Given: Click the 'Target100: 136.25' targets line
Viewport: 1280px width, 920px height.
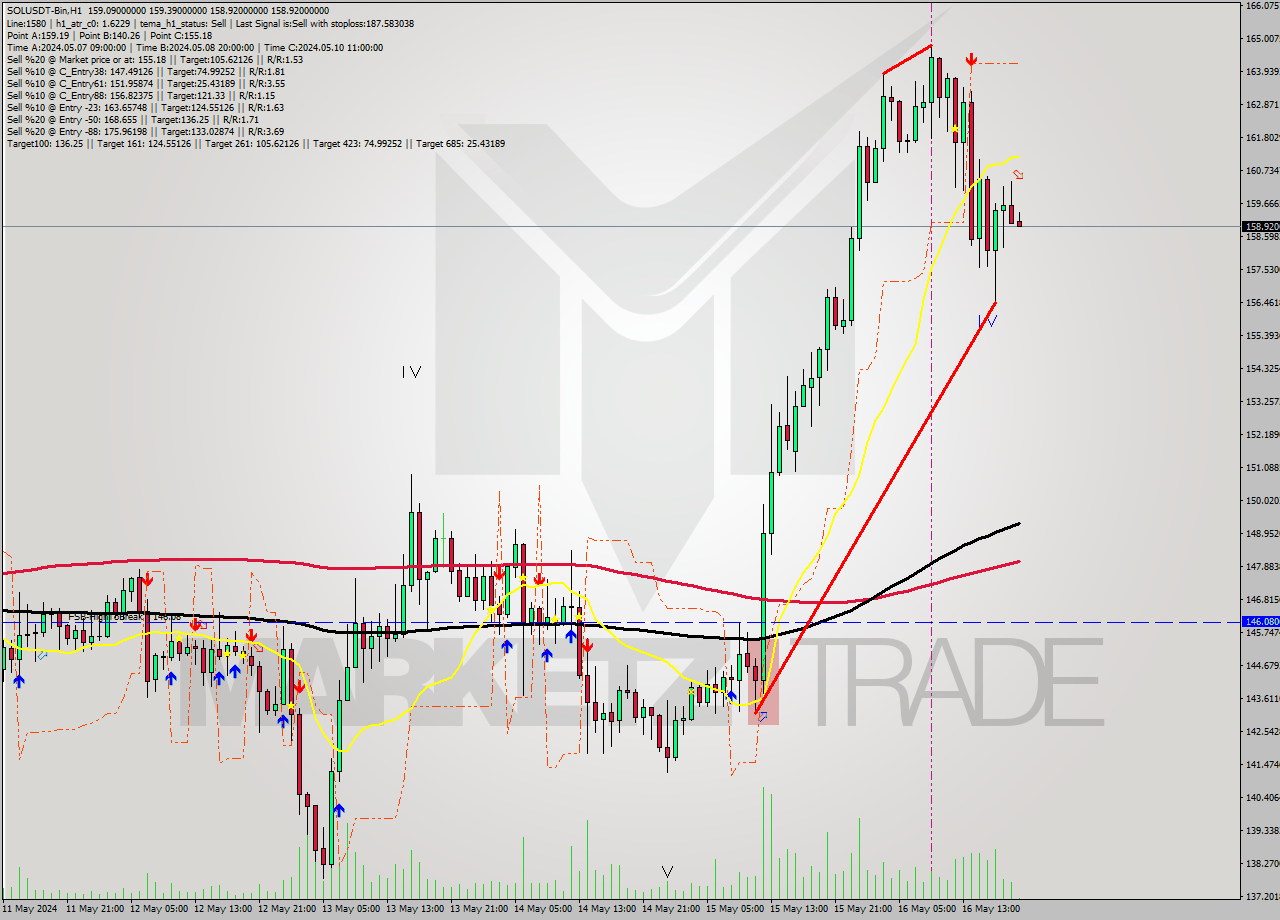Looking at the screenshot, I should click(x=255, y=143).
